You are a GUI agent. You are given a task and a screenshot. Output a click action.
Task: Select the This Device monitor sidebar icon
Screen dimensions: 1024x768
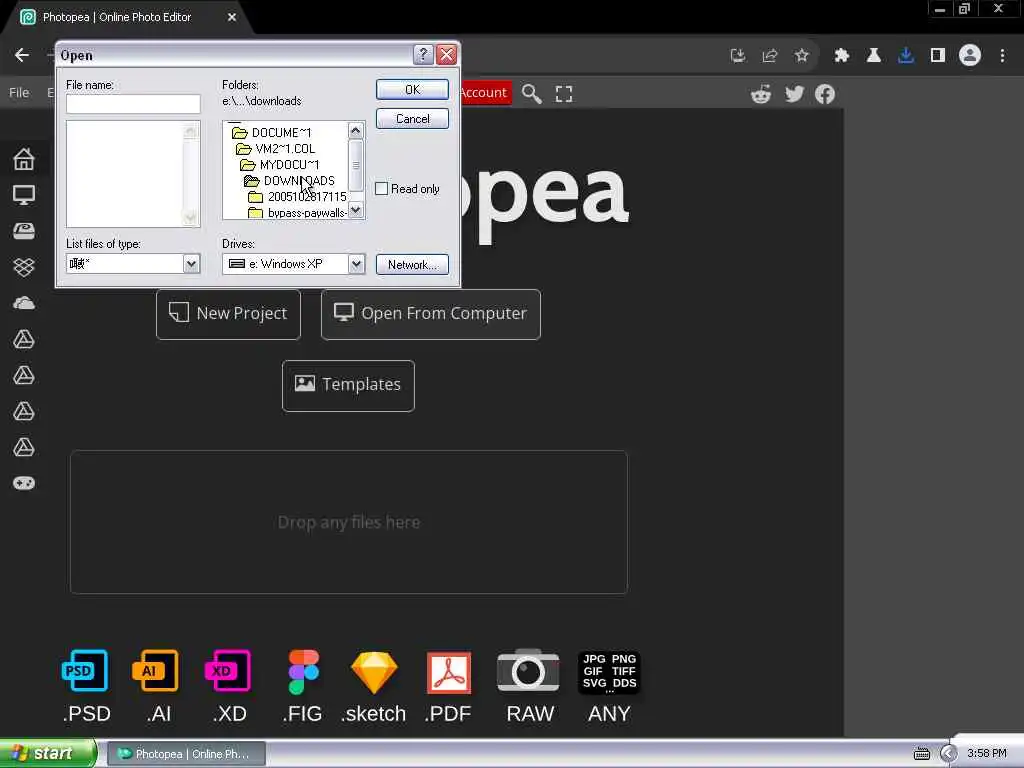coord(24,195)
